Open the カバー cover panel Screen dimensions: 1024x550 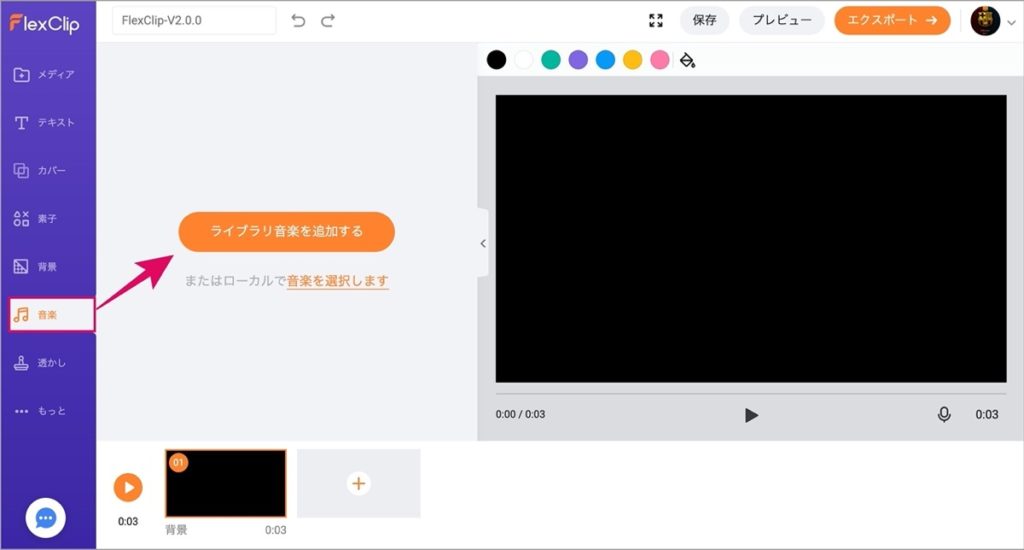click(40, 170)
